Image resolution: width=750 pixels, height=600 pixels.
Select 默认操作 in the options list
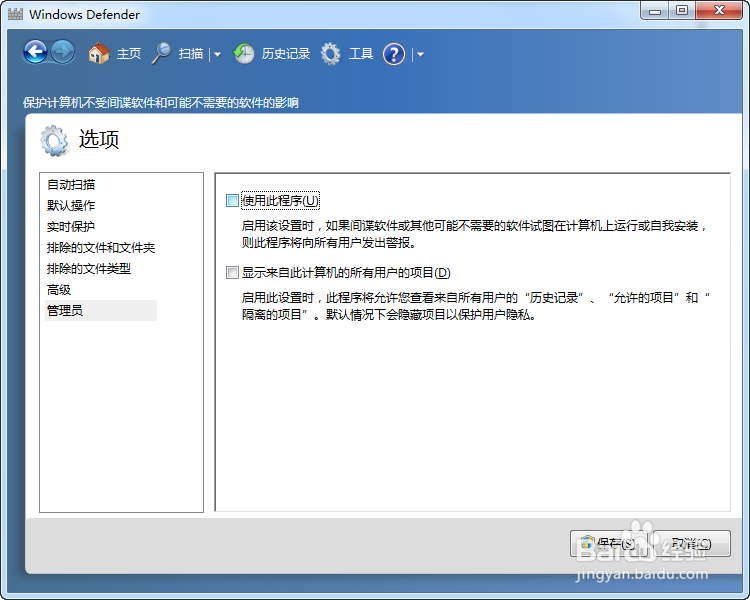pyautogui.click(x=71, y=206)
